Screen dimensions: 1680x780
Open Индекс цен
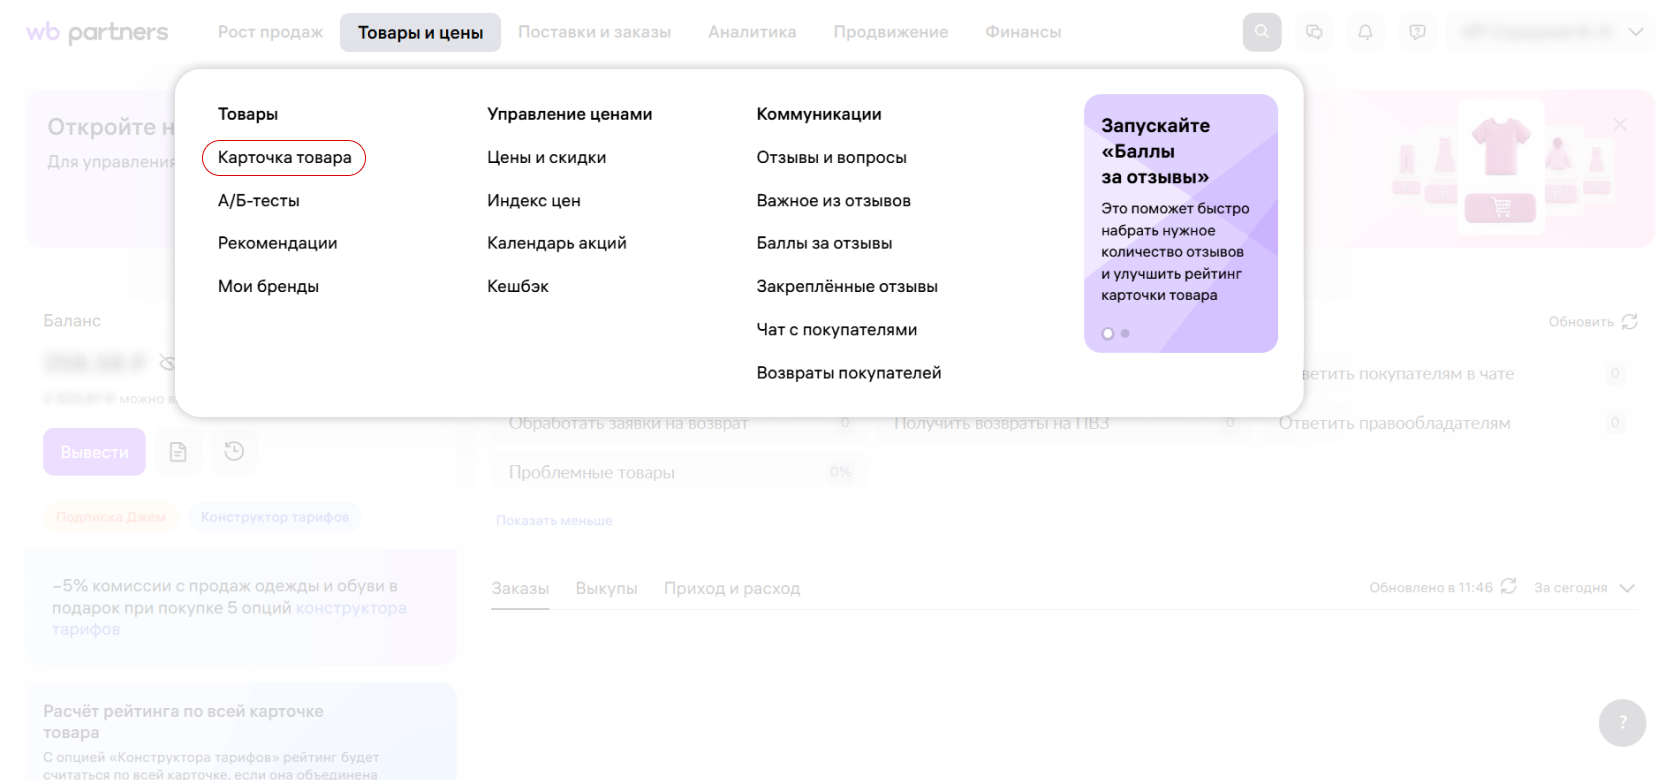[534, 201]
